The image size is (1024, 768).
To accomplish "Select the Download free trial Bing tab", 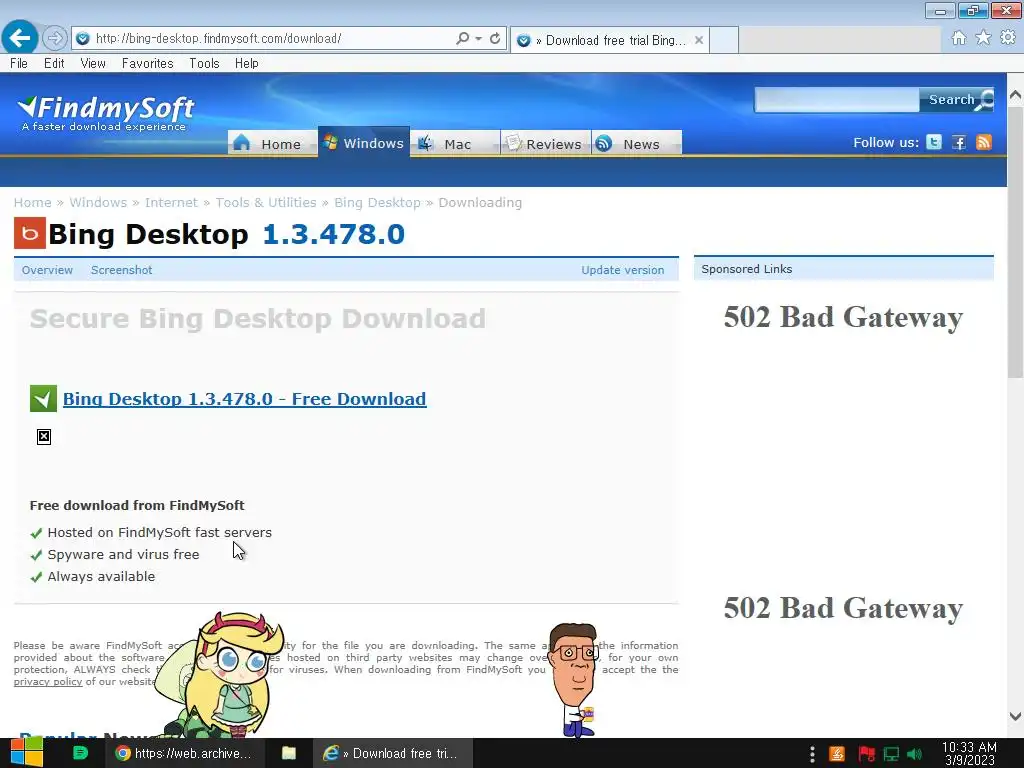I will [x=609, y=40].
